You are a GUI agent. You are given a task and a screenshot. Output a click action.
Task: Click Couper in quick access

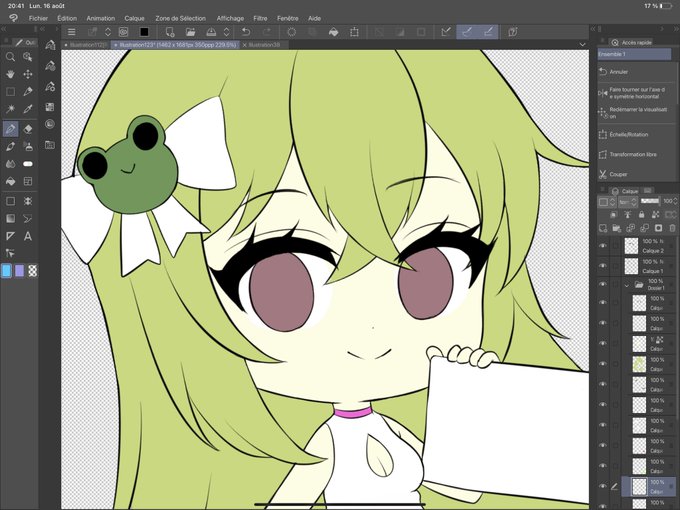point(618,174)
